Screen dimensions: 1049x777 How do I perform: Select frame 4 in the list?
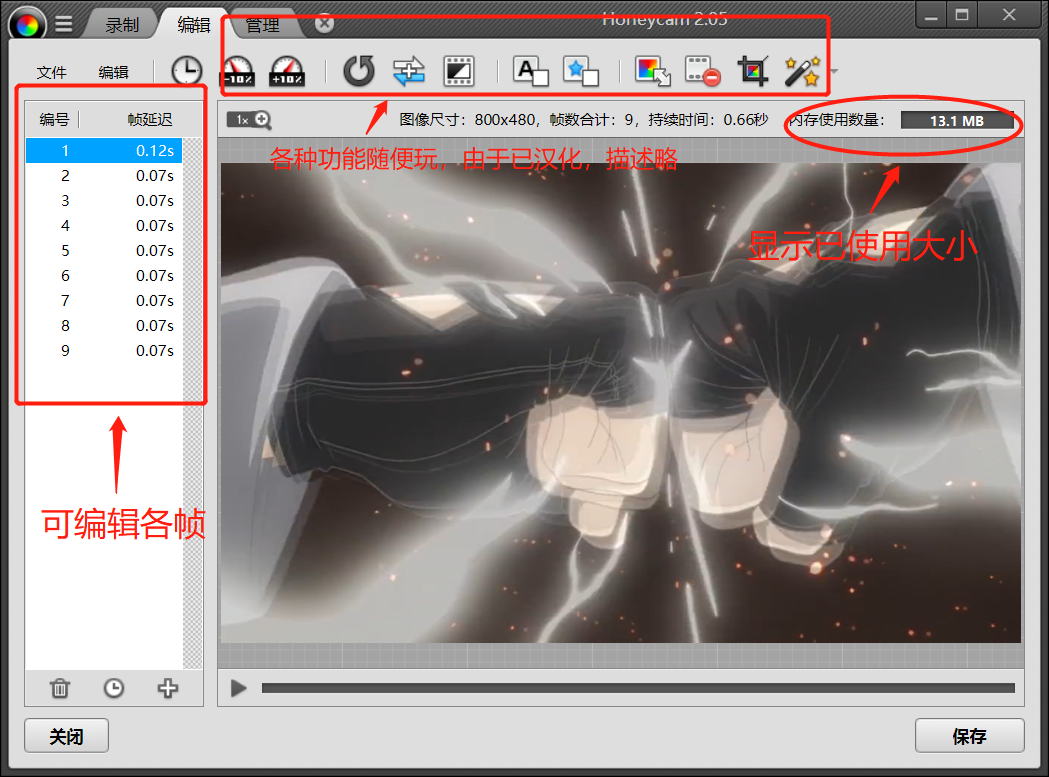(x=104, y=226)
